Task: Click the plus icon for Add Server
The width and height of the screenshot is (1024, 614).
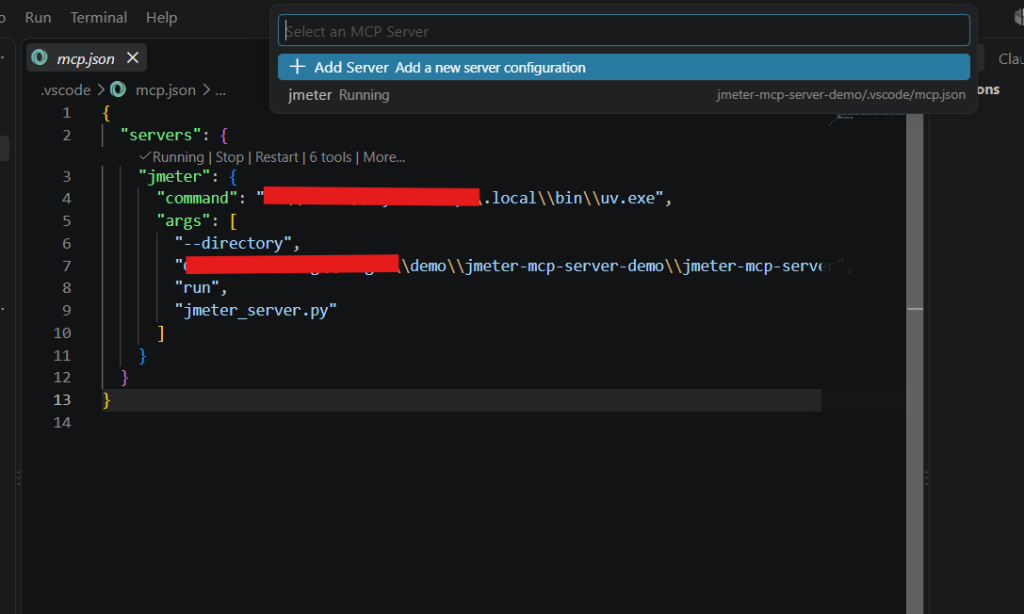Action: pyautogui.click(x=297, y=67)
